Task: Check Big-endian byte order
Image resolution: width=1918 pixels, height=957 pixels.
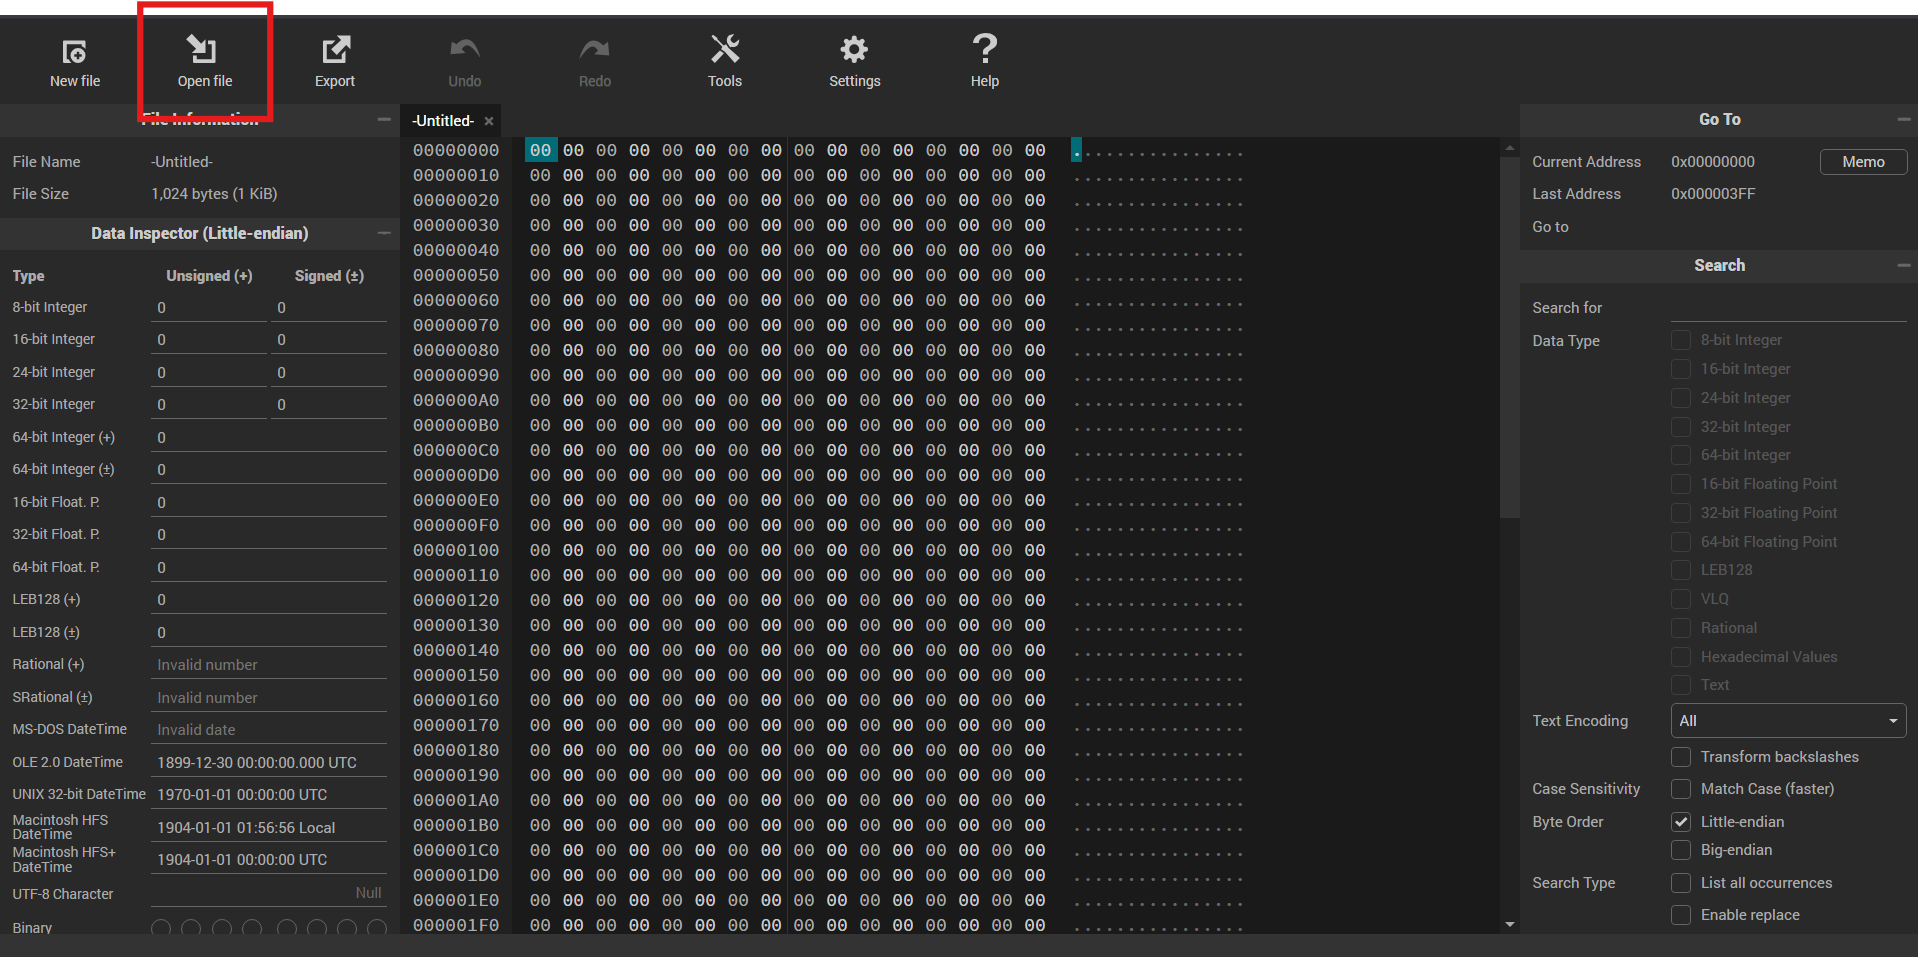Action: point(1681,850)
